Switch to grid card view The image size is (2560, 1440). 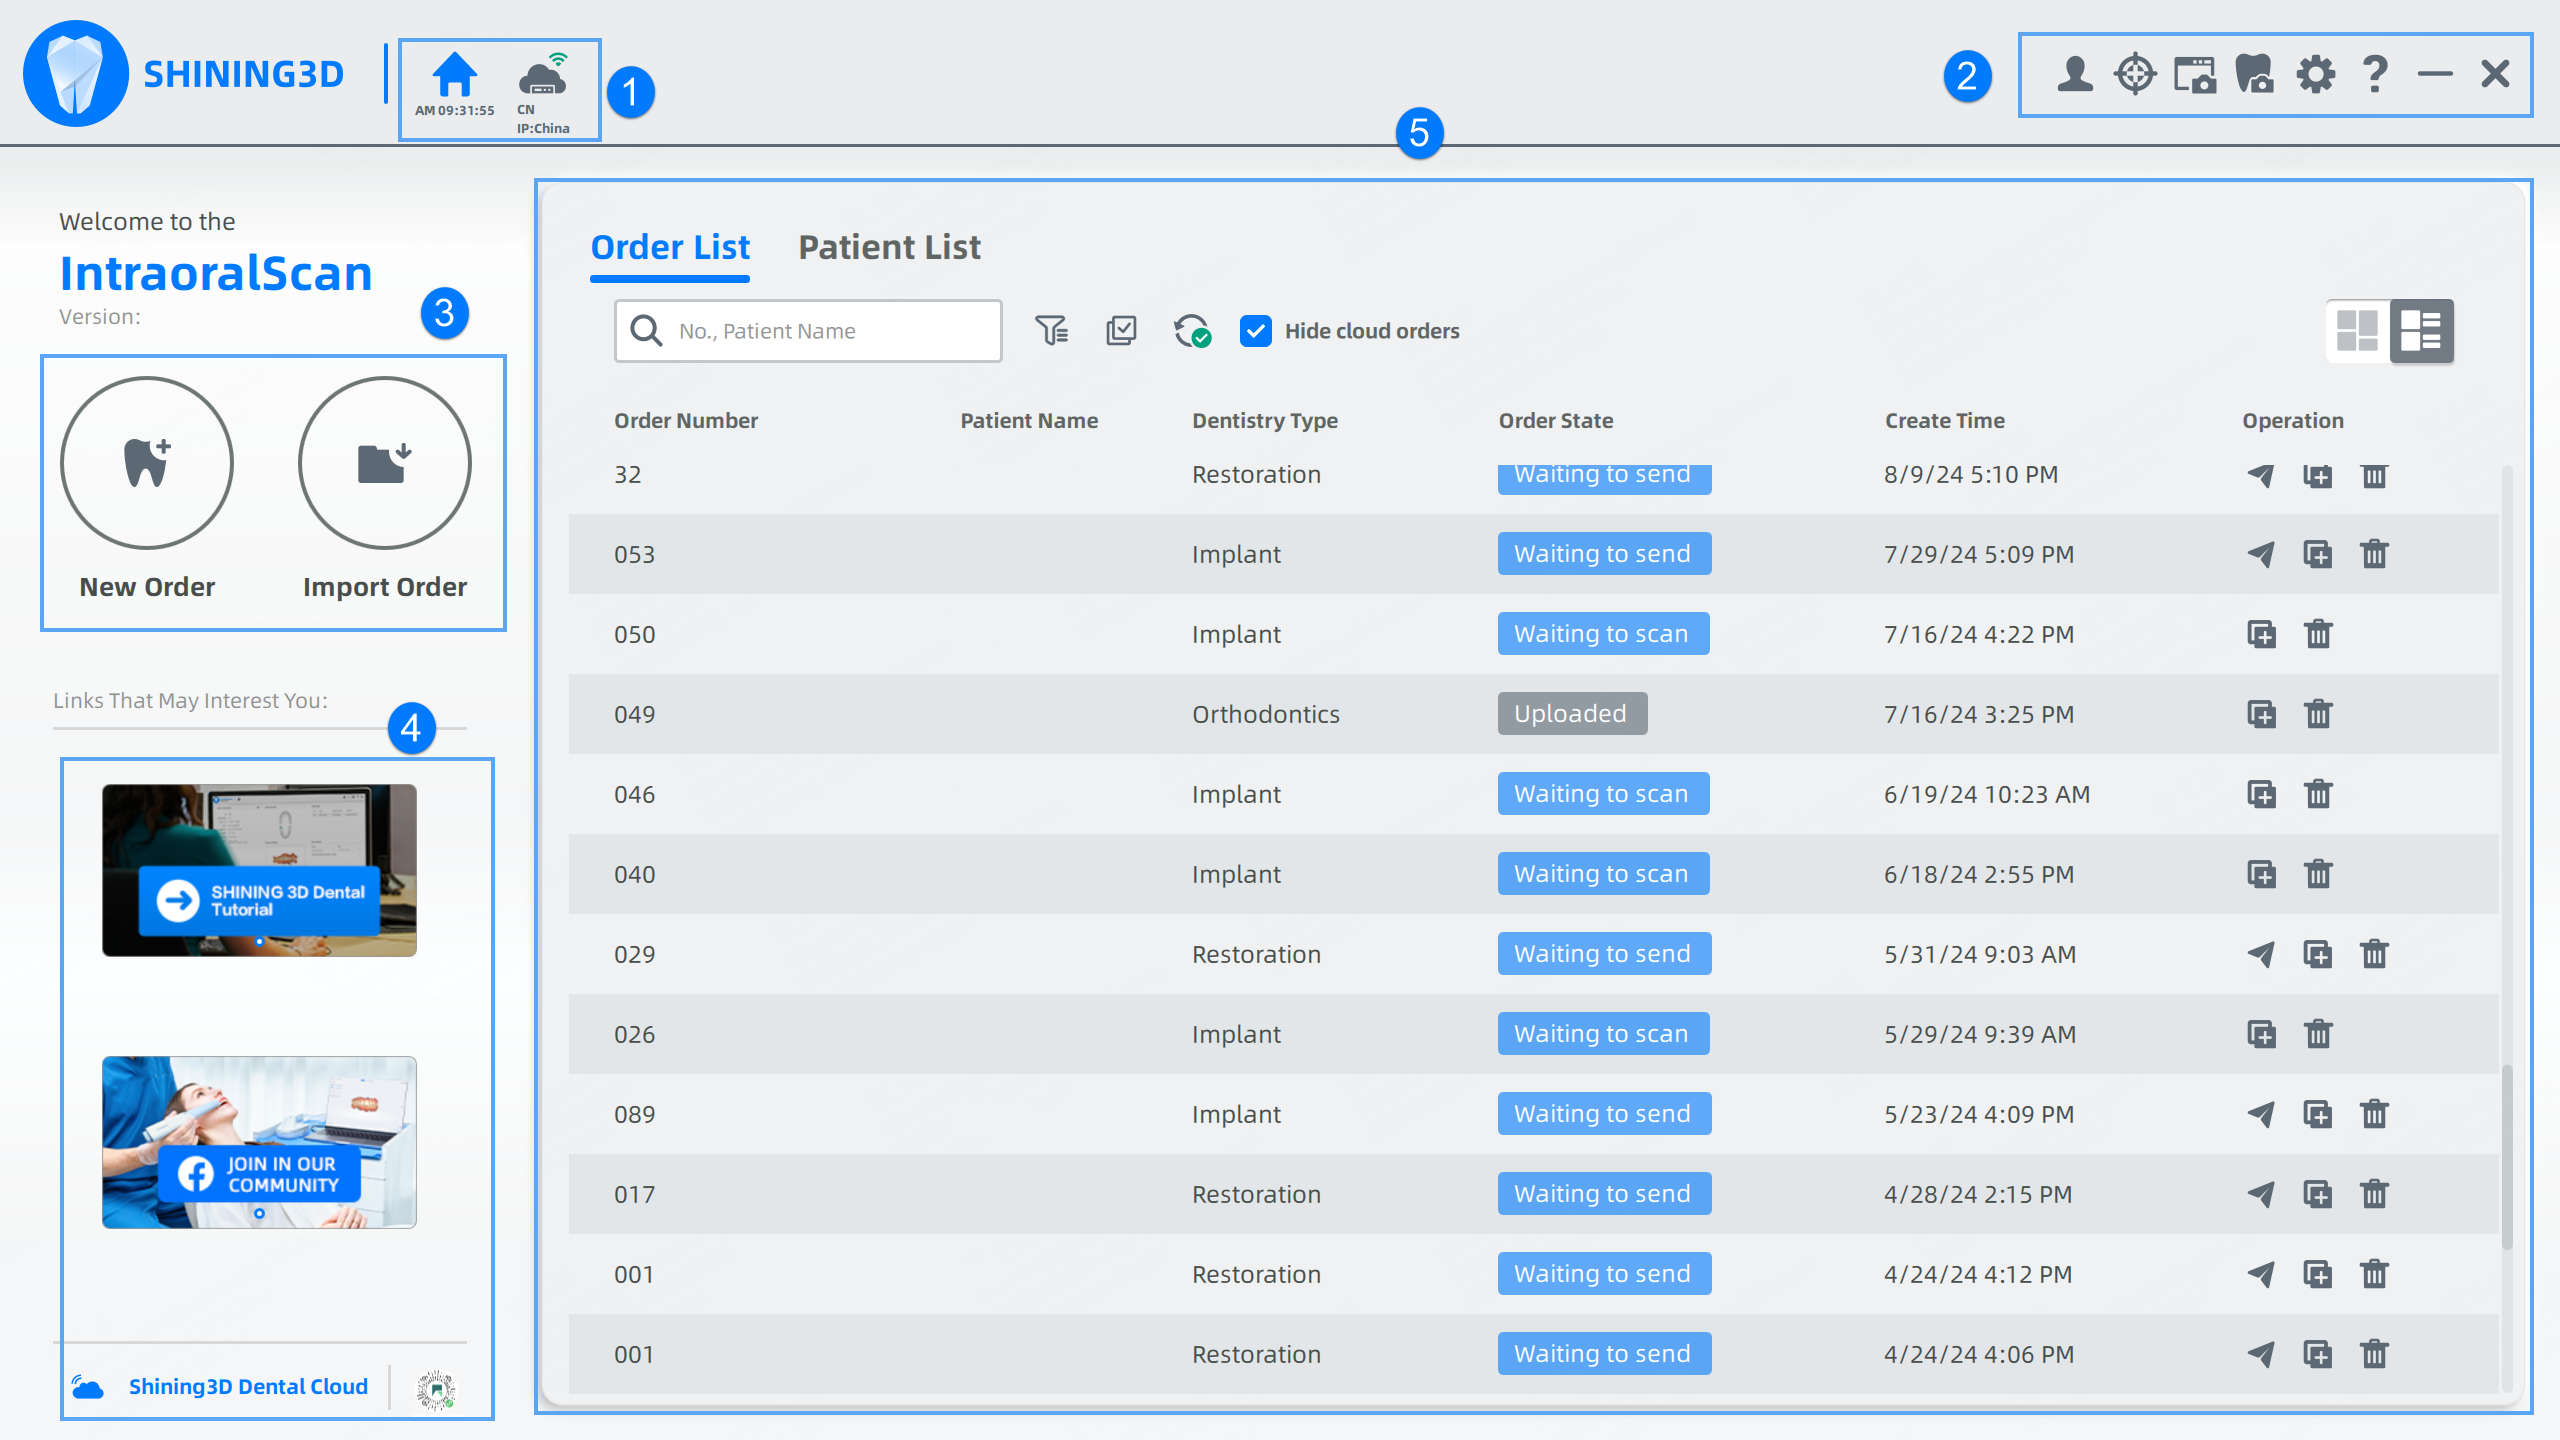[x=2357, y=331]
